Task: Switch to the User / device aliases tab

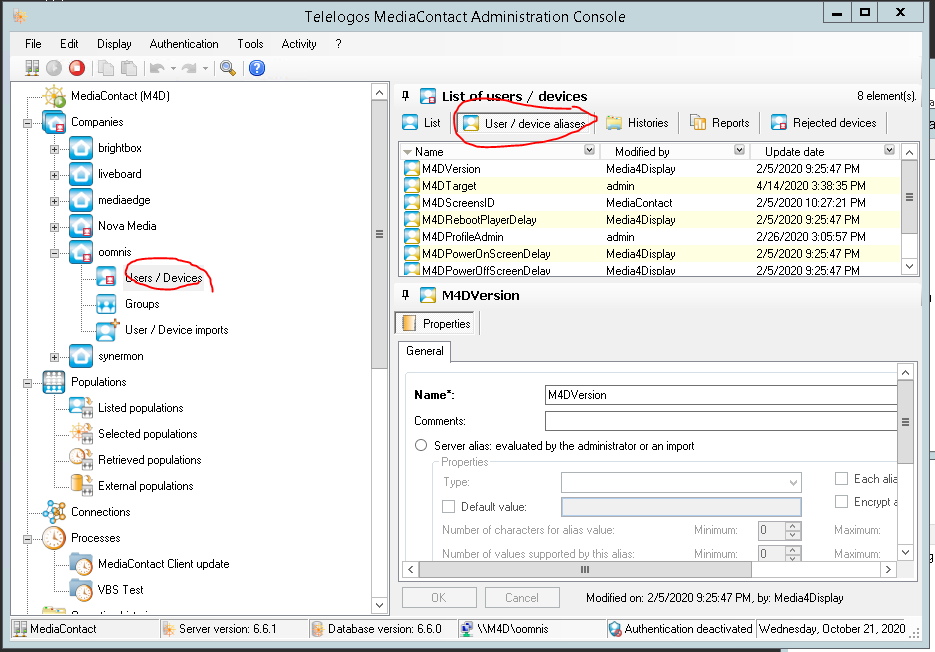Action: point(525,123)
